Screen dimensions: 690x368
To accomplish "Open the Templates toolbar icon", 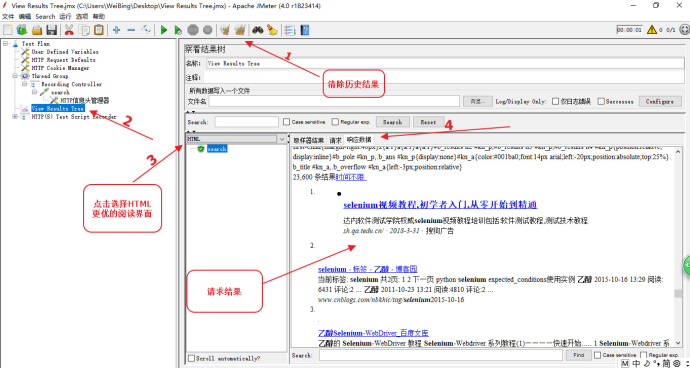I will click(22, 30).
